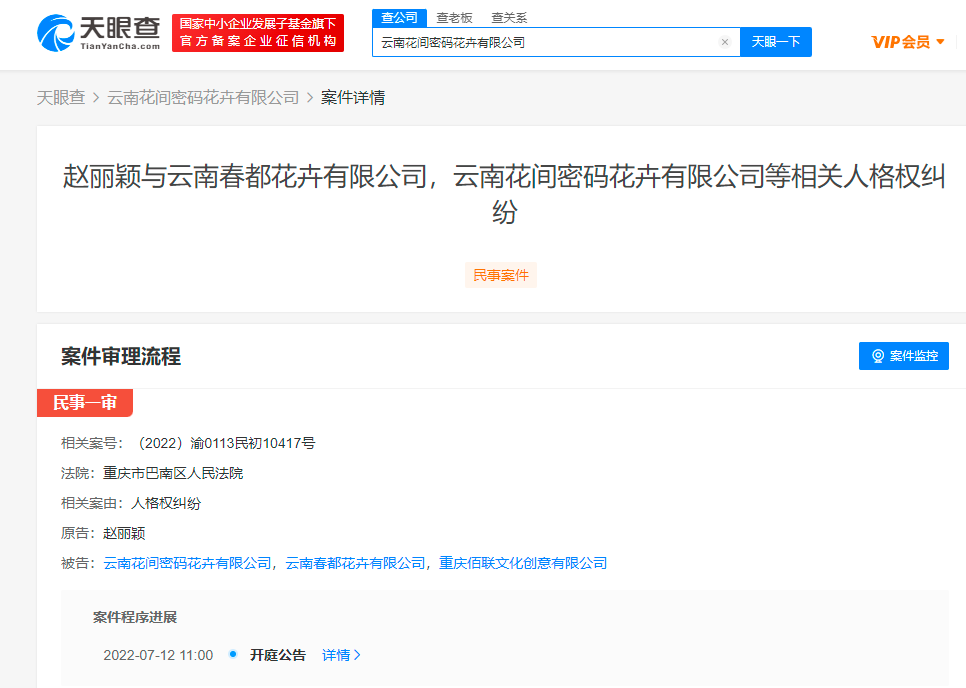
Task: Select case cause text 人格权纠纷
Action: [166, 503]
